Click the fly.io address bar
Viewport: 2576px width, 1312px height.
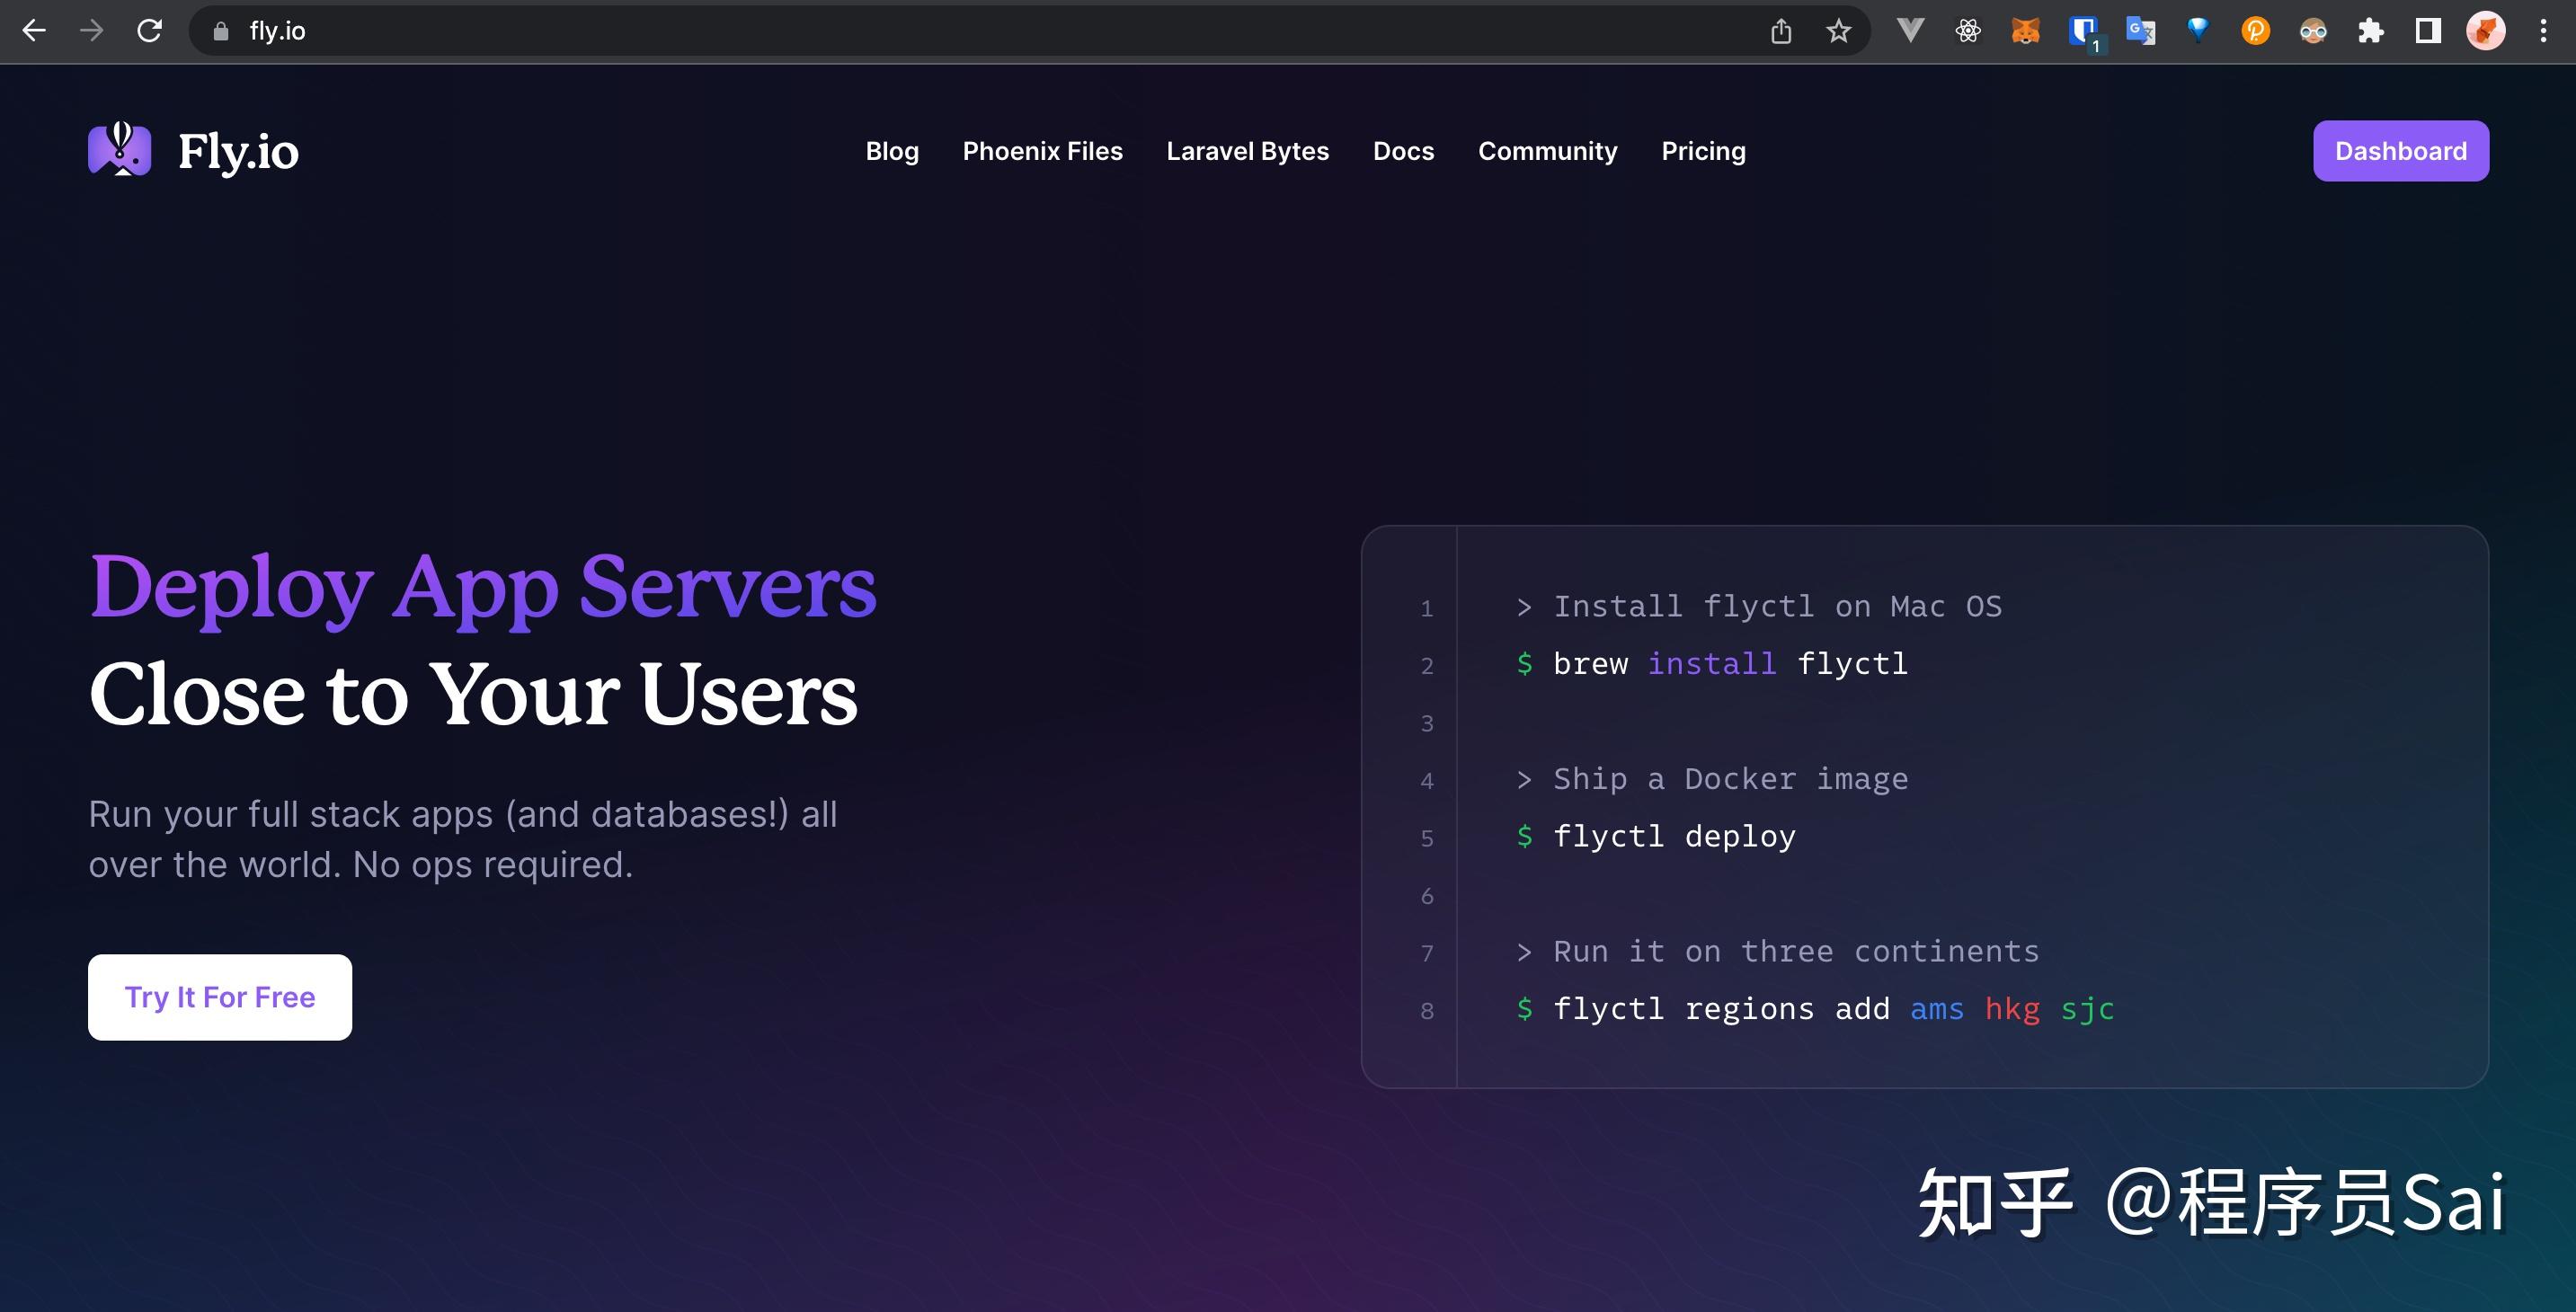tap(900, 31)
